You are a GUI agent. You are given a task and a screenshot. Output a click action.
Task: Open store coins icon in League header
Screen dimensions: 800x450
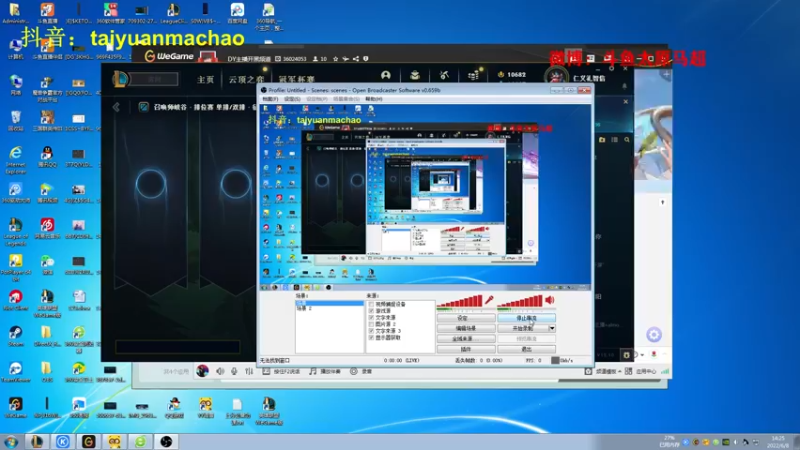[473, 75]
